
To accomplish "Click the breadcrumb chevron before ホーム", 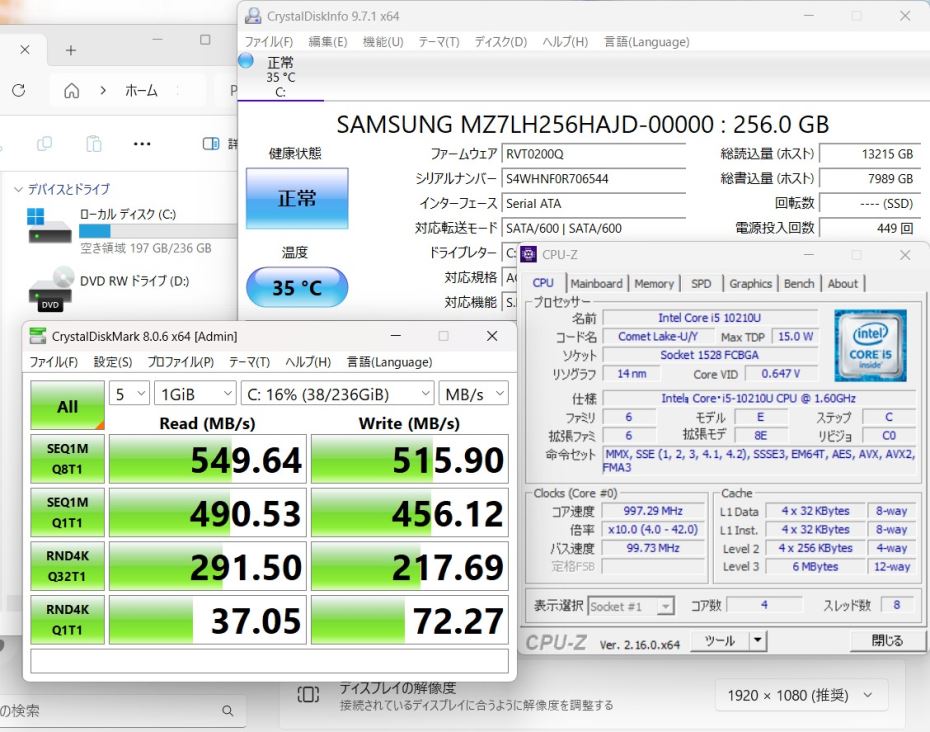I will tap(103, 90).
